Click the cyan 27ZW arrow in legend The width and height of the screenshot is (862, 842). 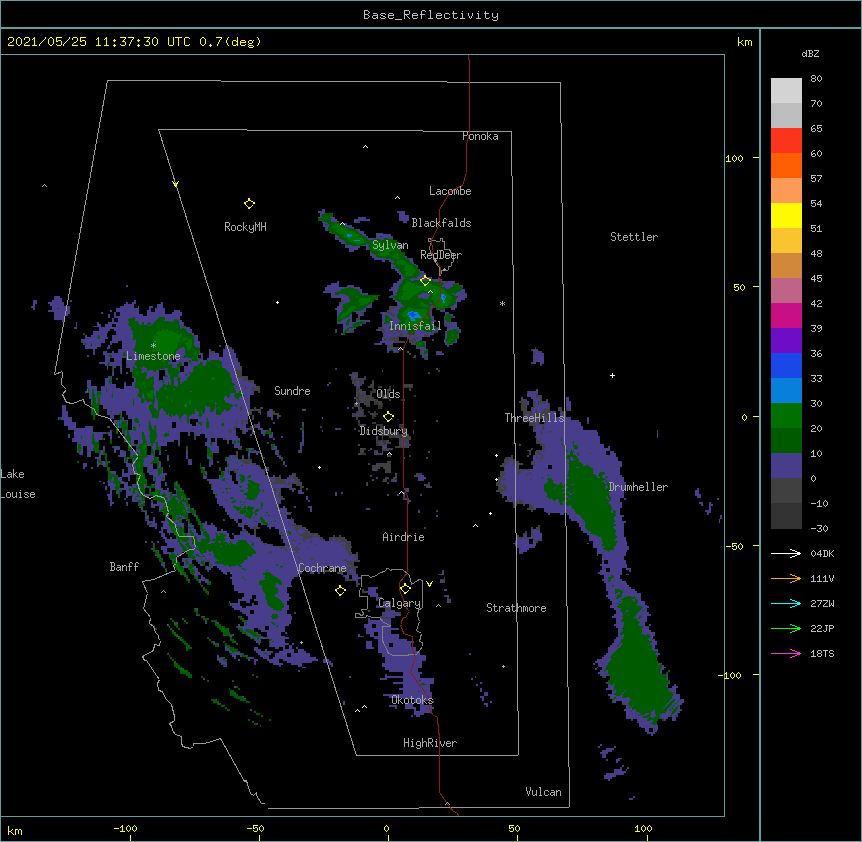tap(786, 603)
